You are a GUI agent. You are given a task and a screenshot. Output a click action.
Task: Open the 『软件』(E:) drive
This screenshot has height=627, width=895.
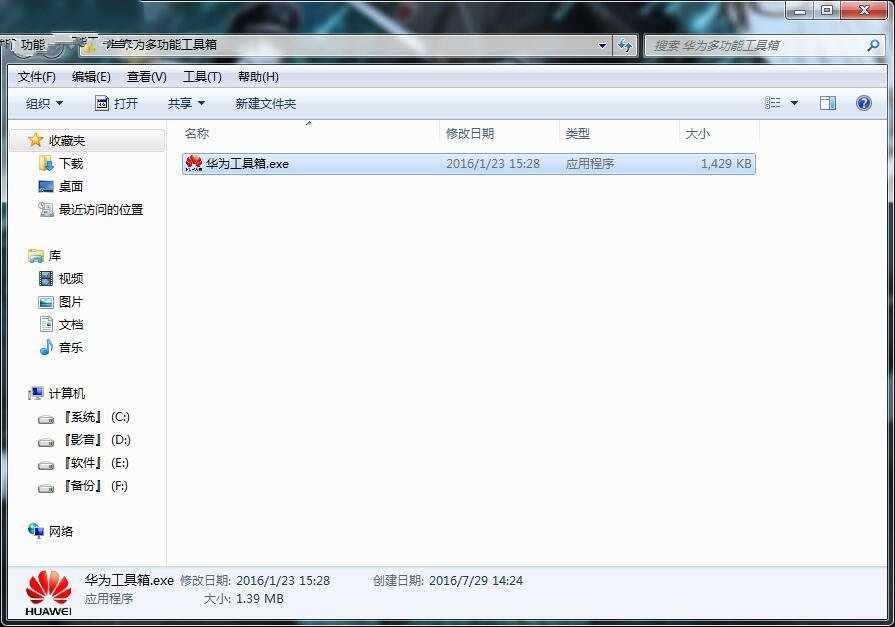84,463
